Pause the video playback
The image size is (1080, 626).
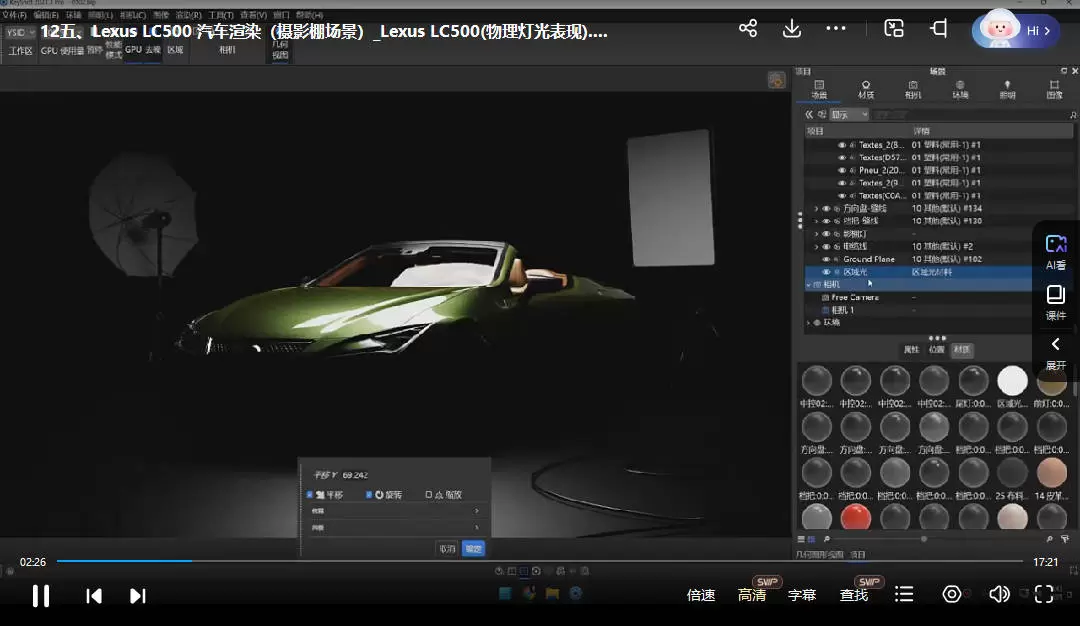[x=41, y=596]
